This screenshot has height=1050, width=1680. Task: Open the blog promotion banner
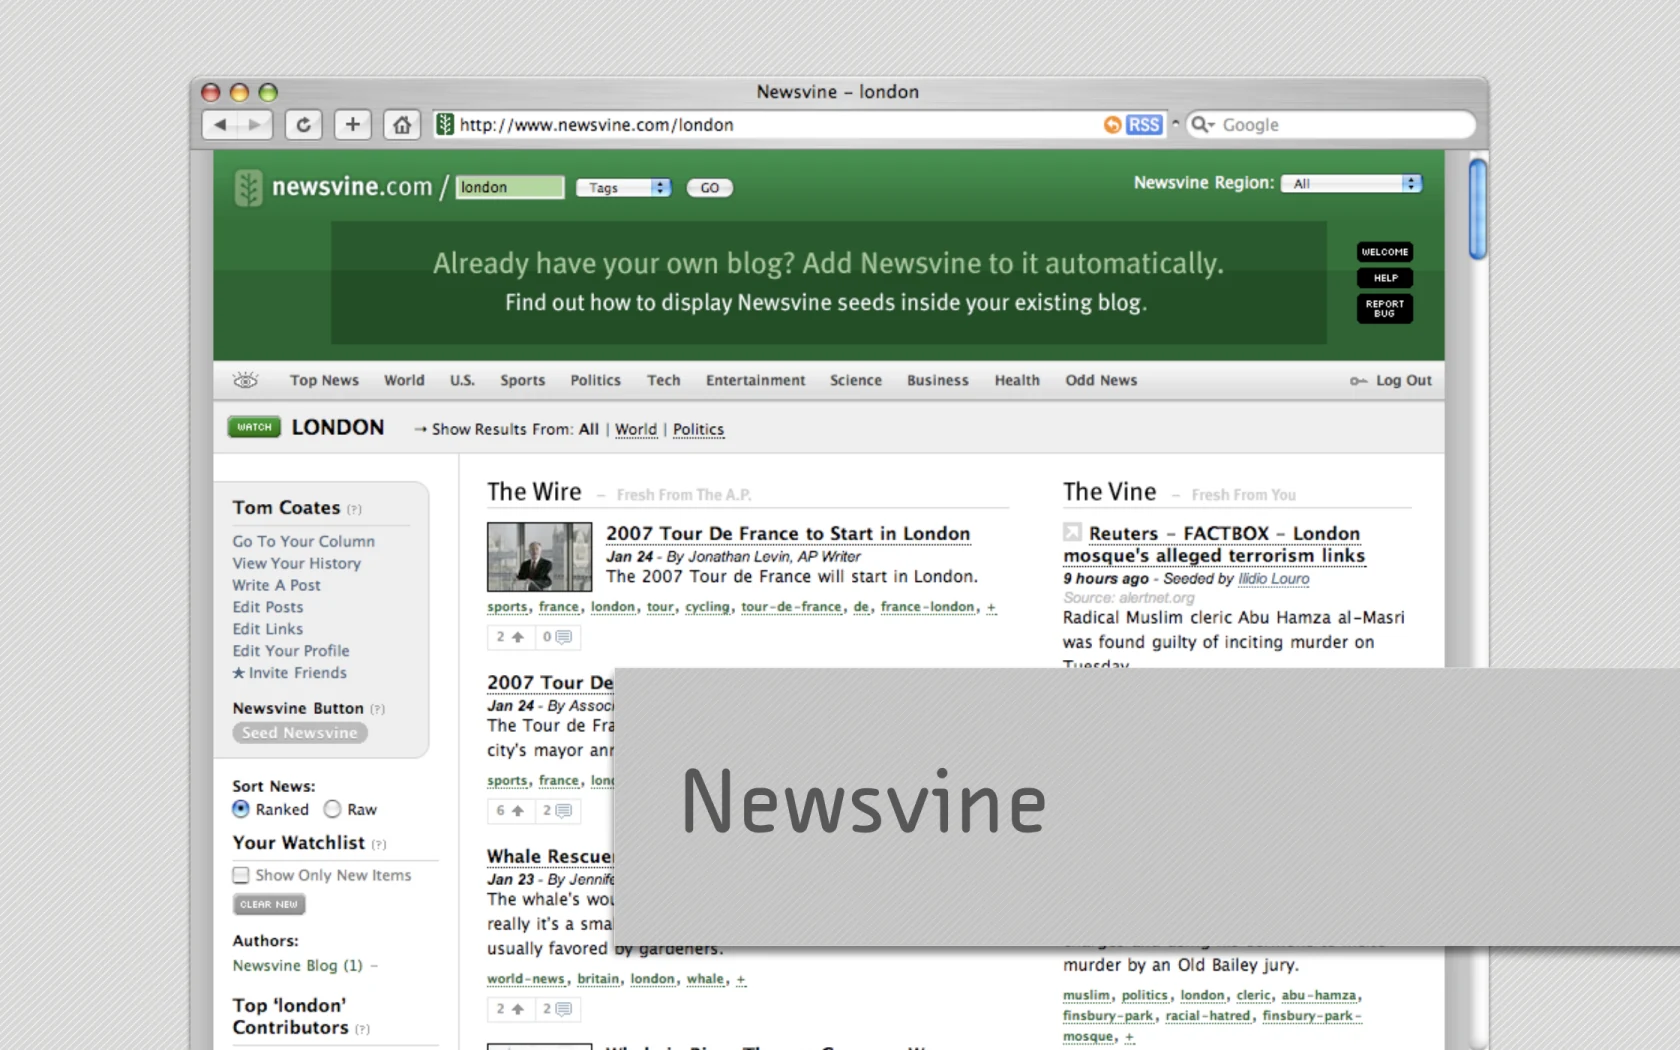tap(829, 282)
